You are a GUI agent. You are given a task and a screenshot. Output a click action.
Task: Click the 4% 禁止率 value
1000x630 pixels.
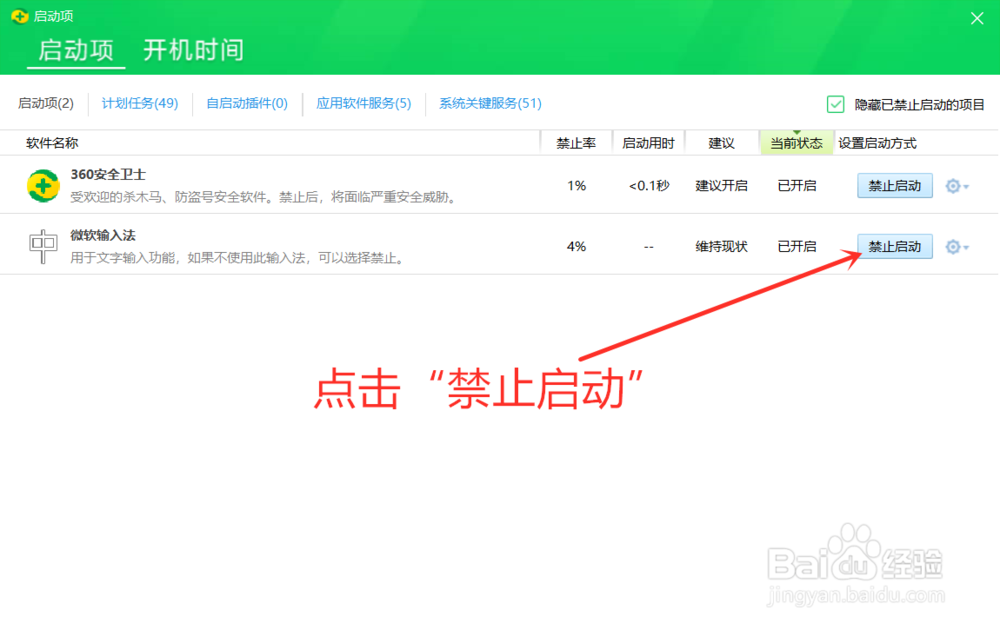coord(577,247)
